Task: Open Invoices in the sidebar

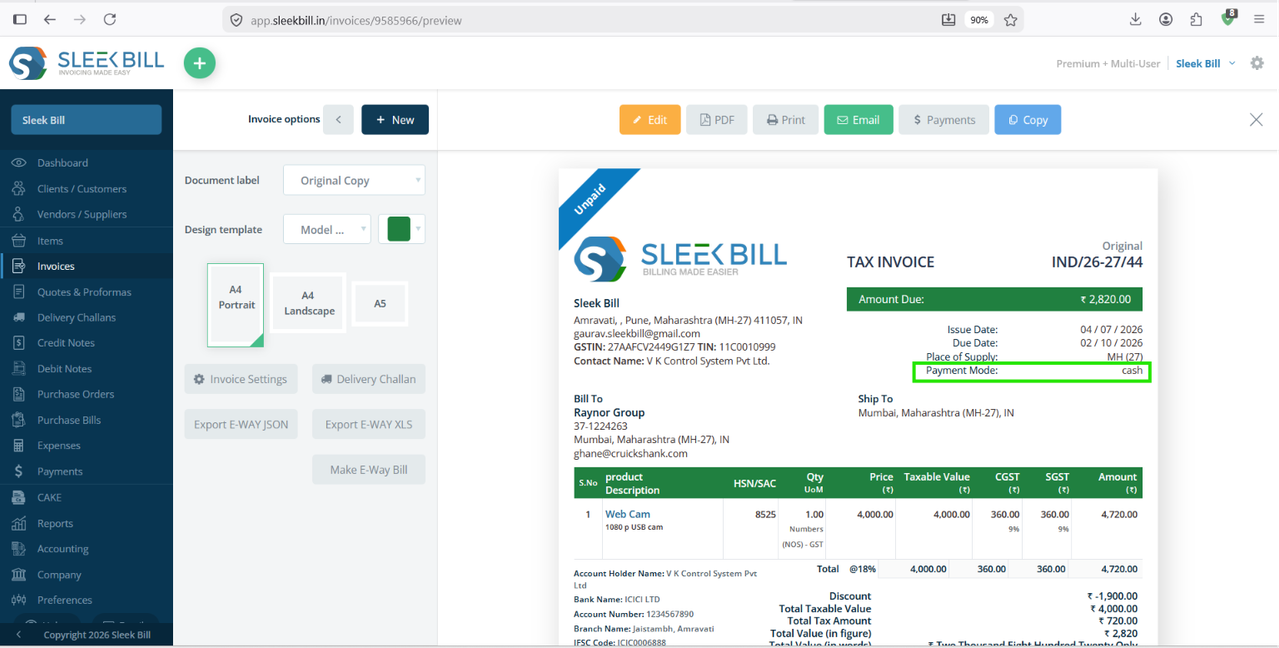Action: (x=86, y=266)
